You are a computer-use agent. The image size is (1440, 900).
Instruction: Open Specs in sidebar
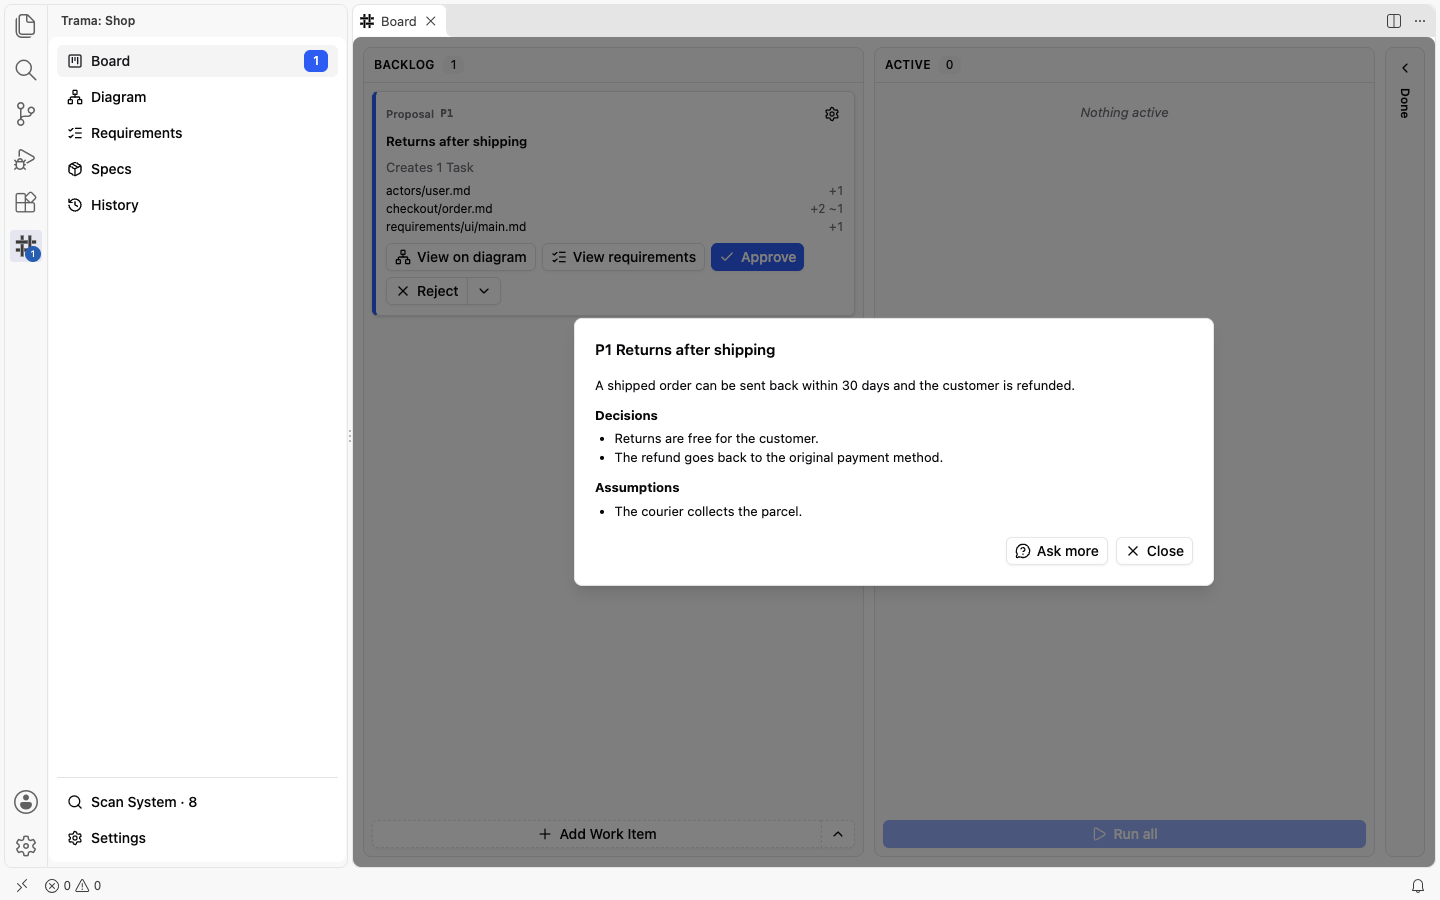click(x=197, y=169)
